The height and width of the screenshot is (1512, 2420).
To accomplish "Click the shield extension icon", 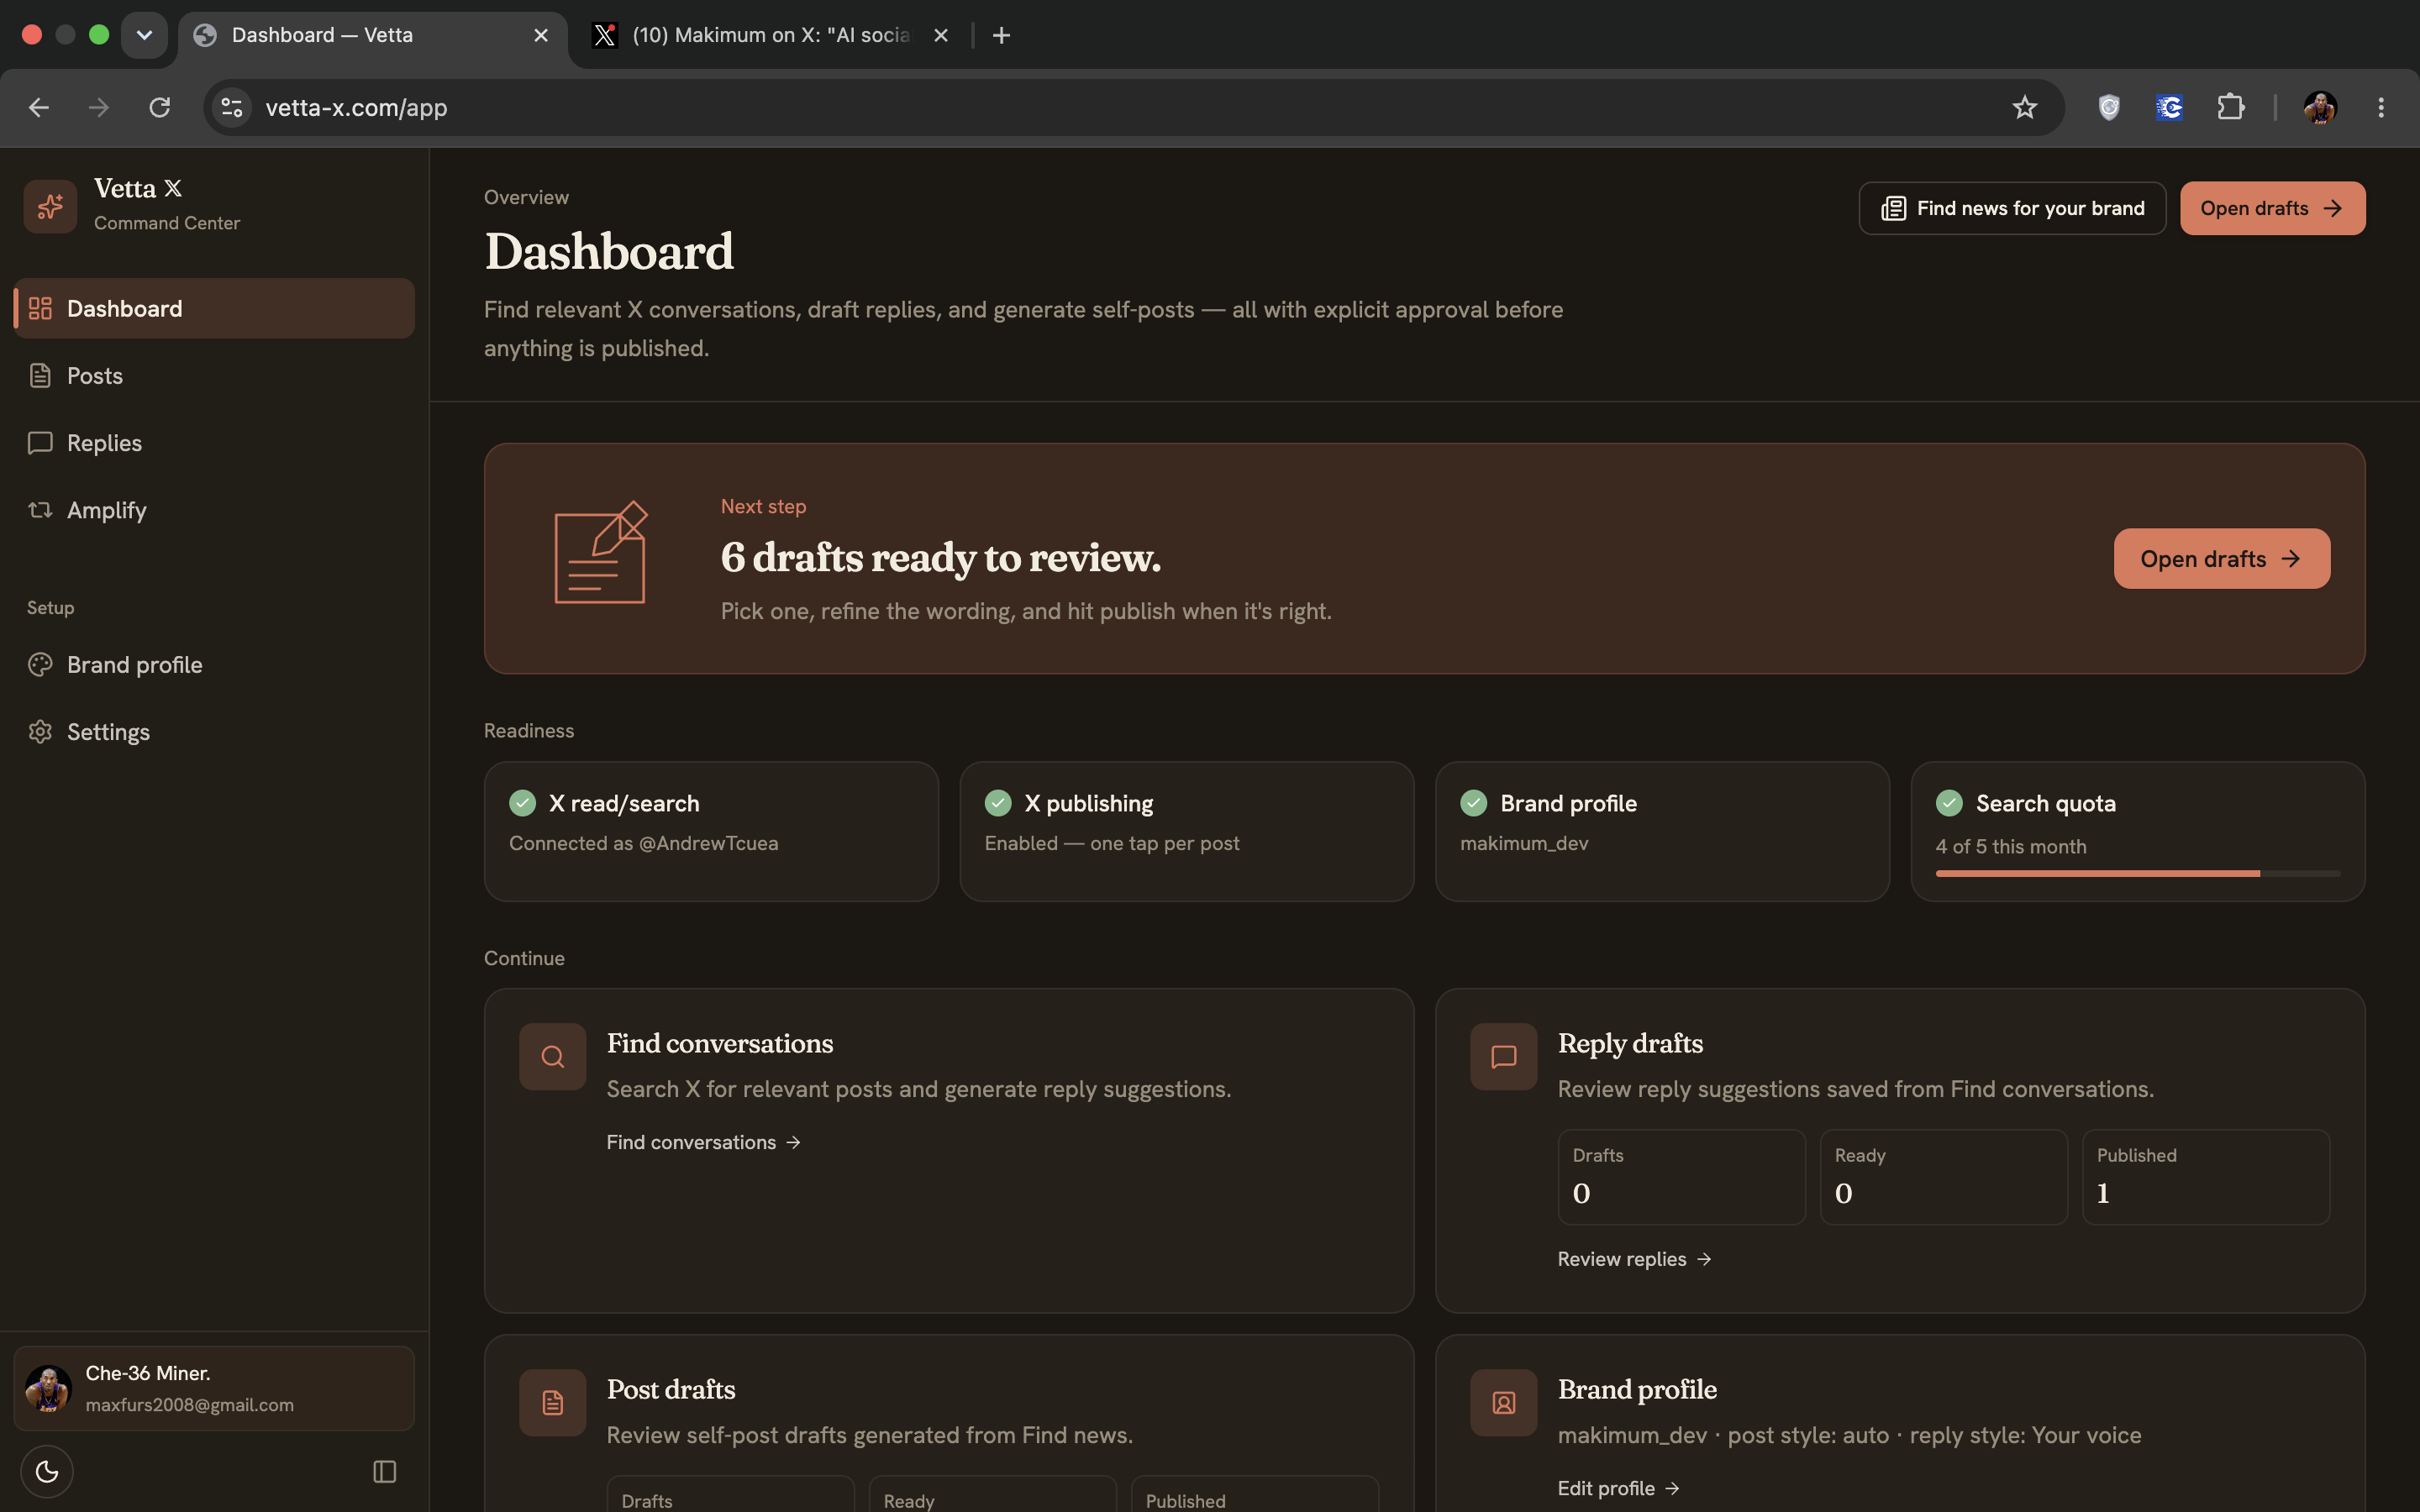I will pyautogui.click(x=2109, y=107).
